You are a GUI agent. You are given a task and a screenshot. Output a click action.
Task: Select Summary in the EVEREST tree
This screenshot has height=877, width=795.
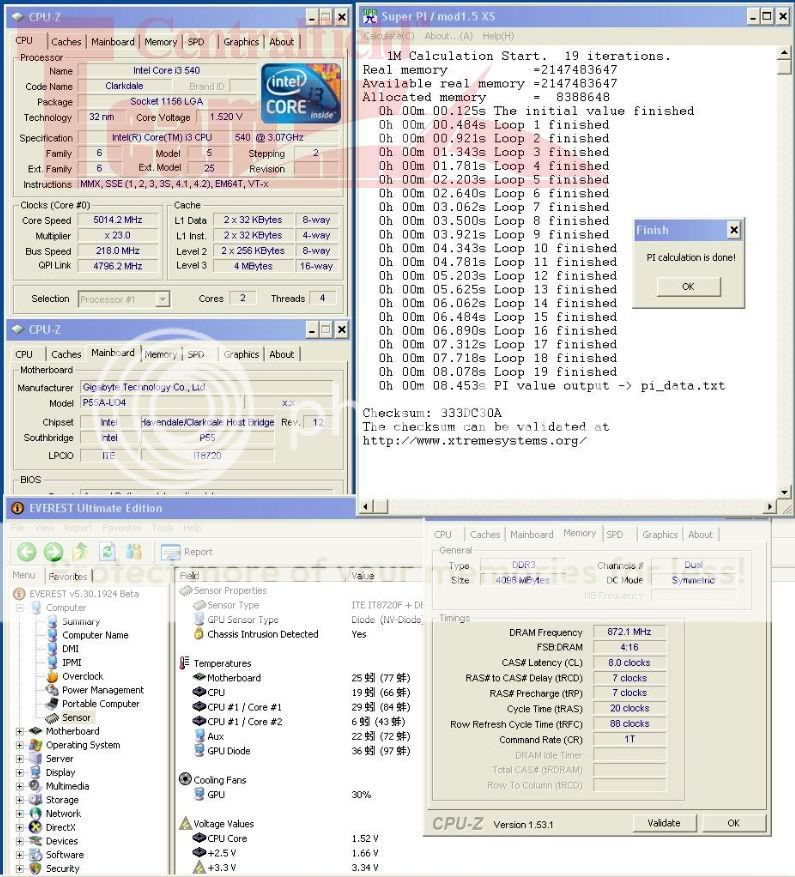pyautogui.click(x=81, y=621)
